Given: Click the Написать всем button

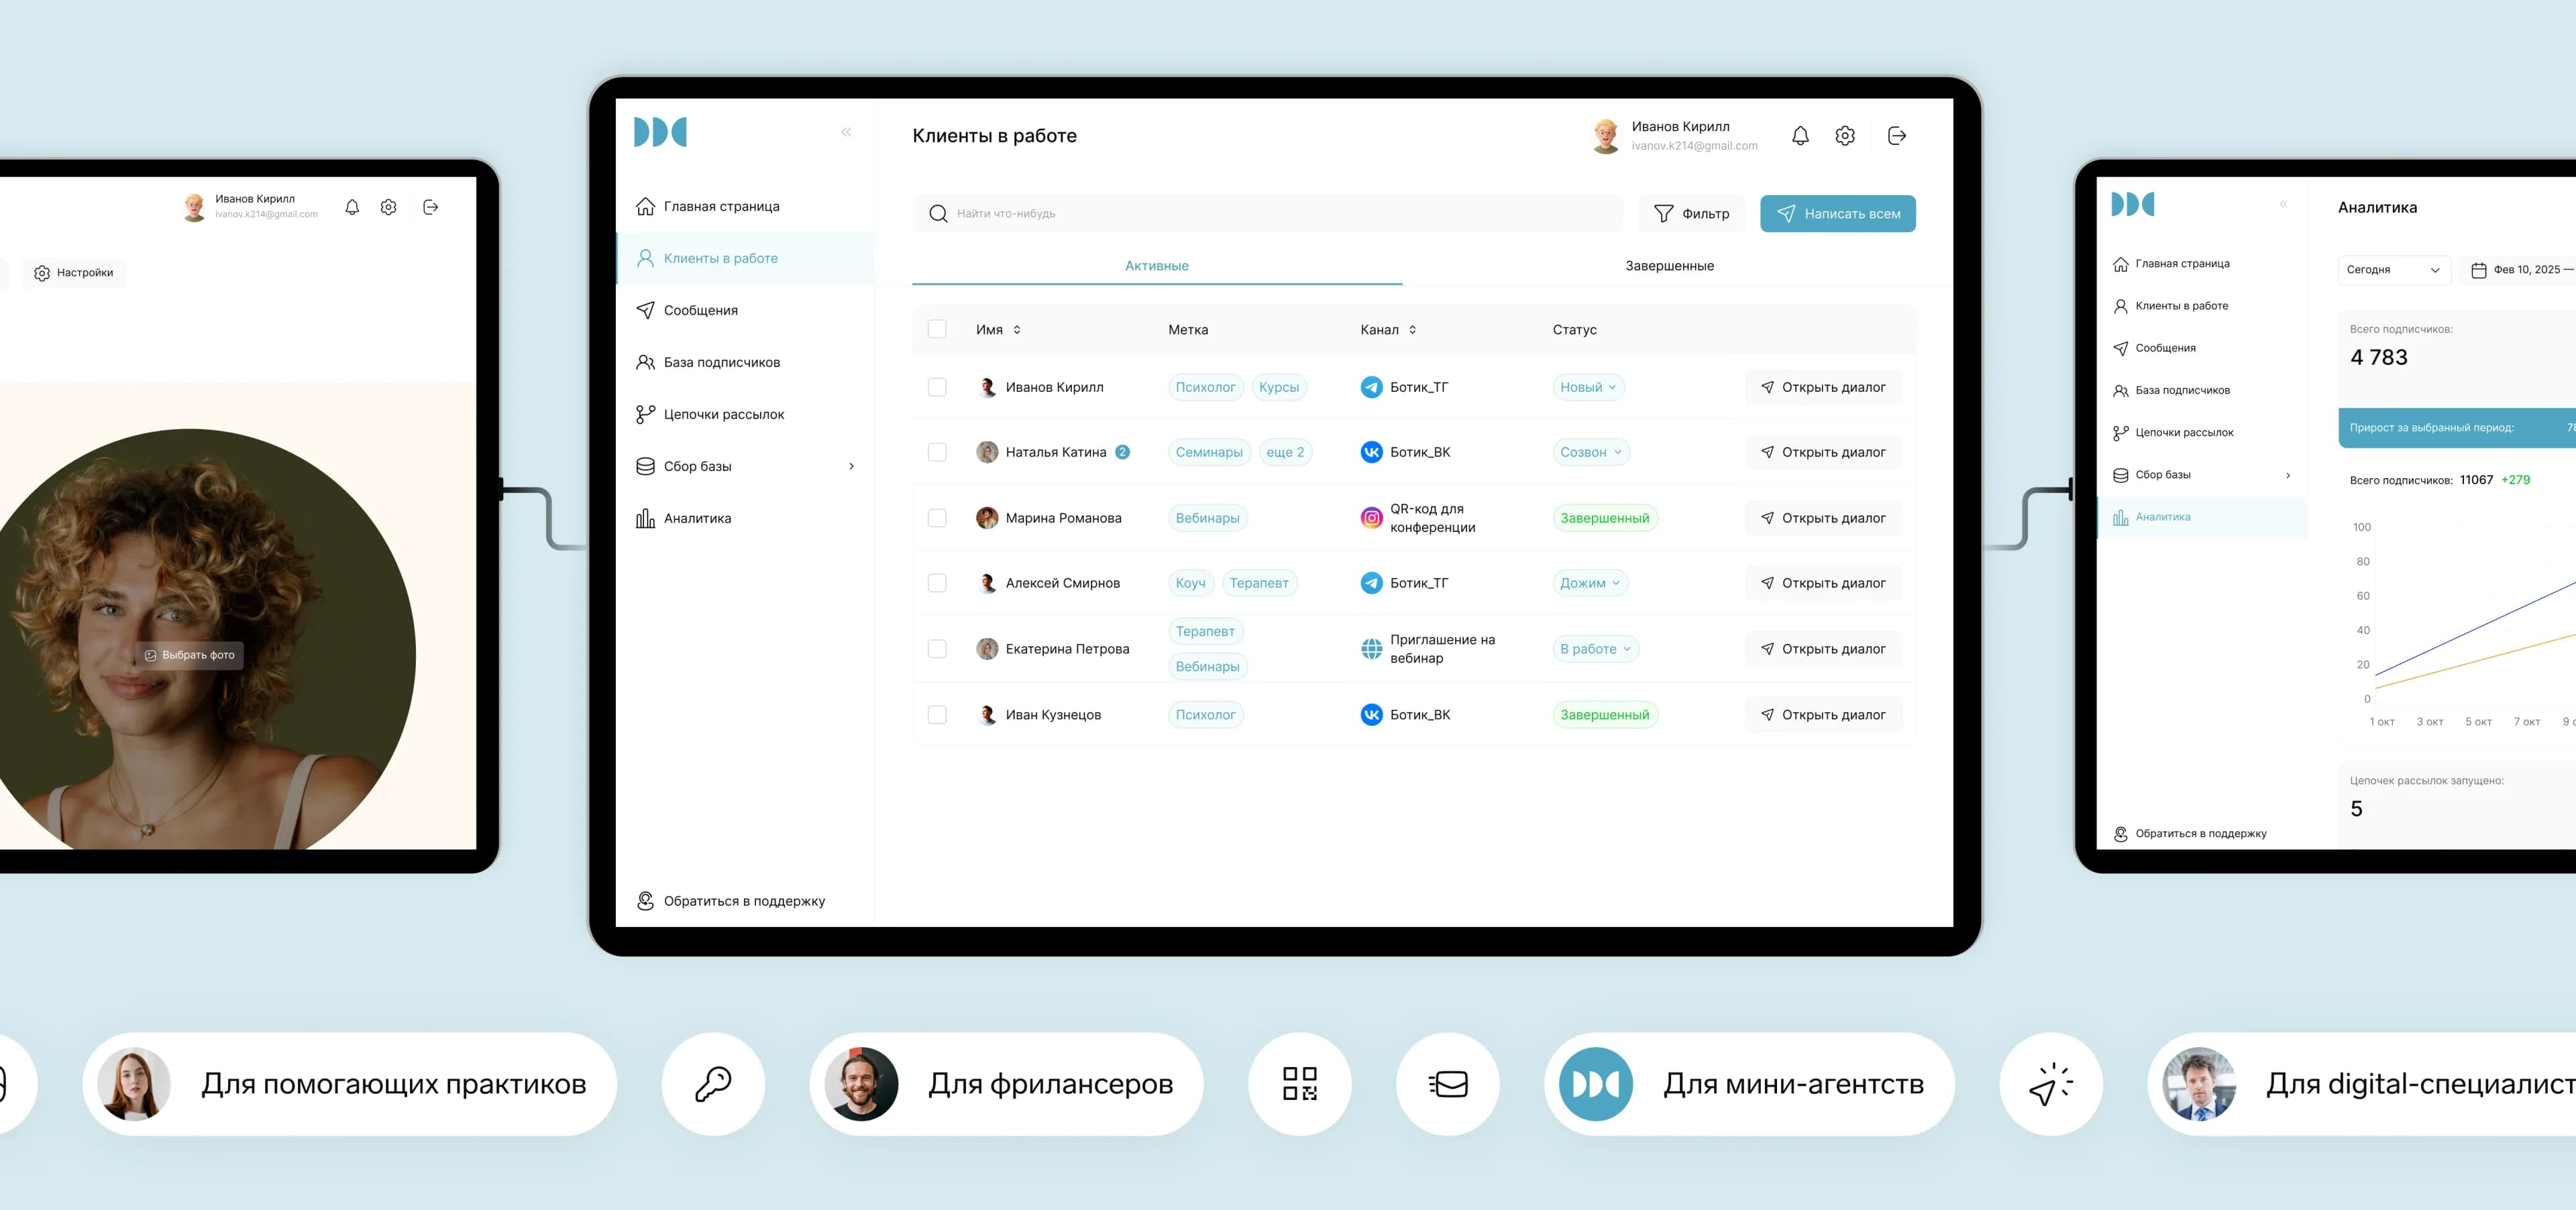Looking at the screenshot, I should click(1837, 214).
